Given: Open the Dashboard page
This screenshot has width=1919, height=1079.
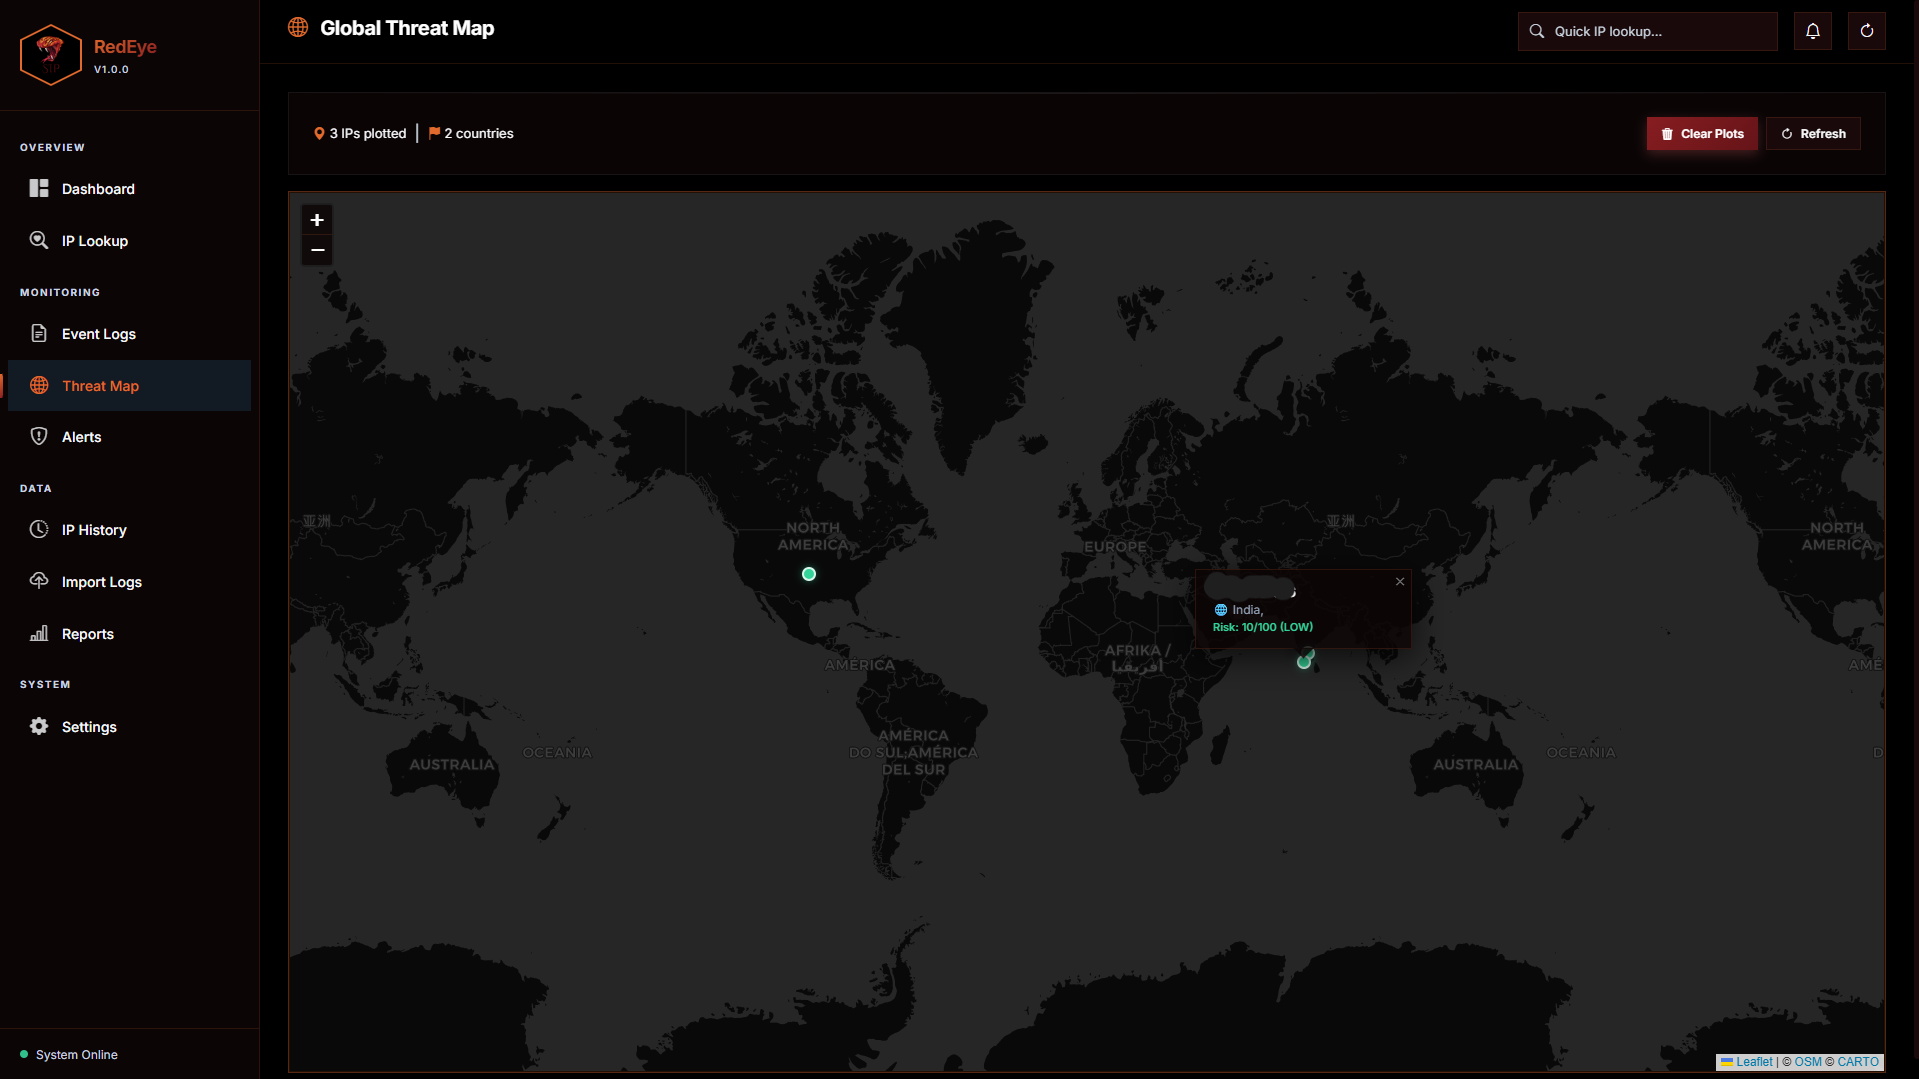Looking at the screenshot, I should pos(129,189).
